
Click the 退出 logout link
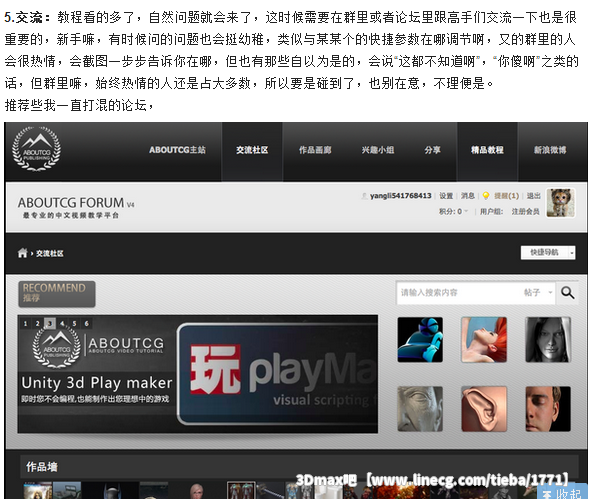[533, 196]
